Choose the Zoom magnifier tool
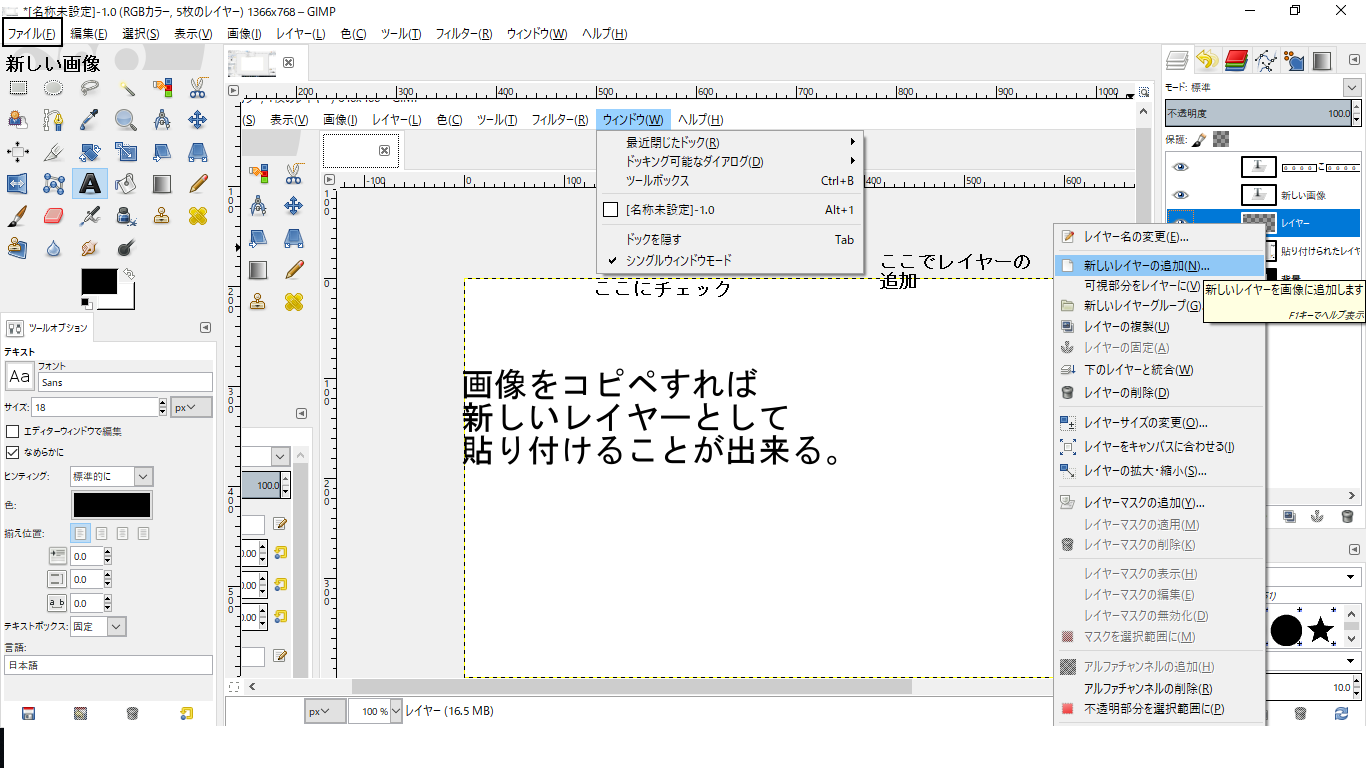 (x=126, y=120)
